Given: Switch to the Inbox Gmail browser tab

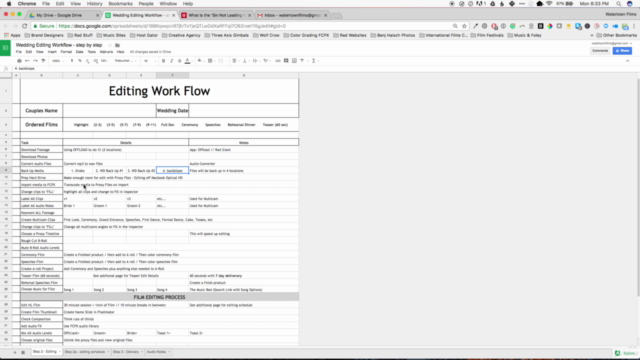Looking at the screenshot, I should point(292,16).
